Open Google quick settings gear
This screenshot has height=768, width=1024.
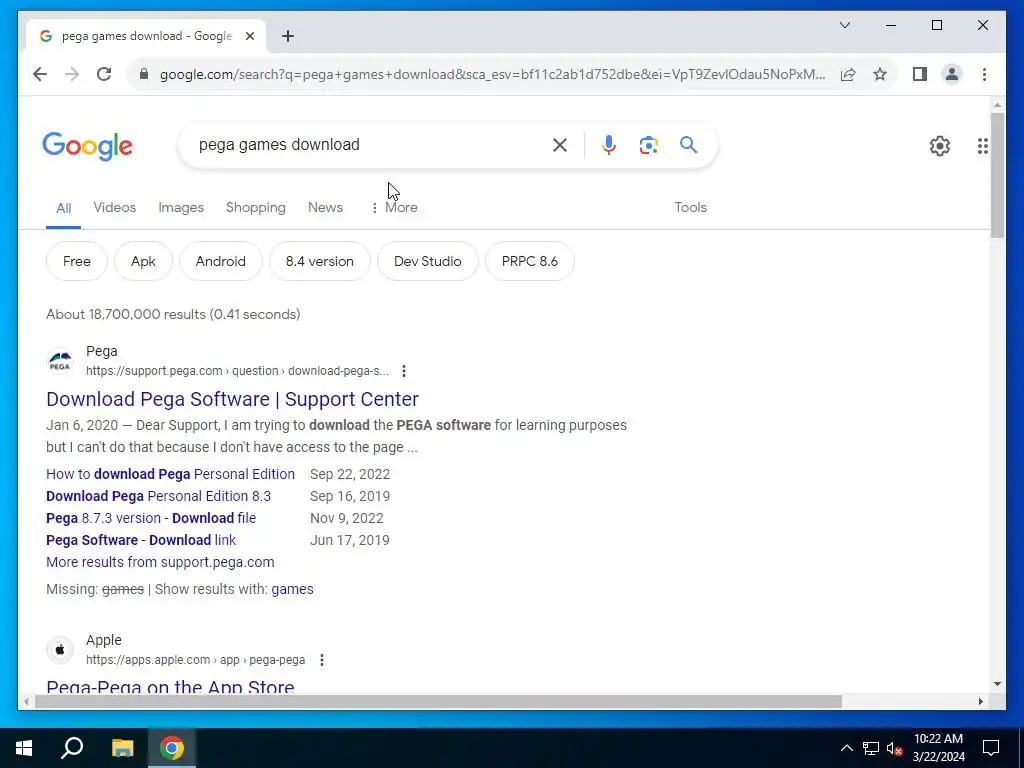point(940,146)
